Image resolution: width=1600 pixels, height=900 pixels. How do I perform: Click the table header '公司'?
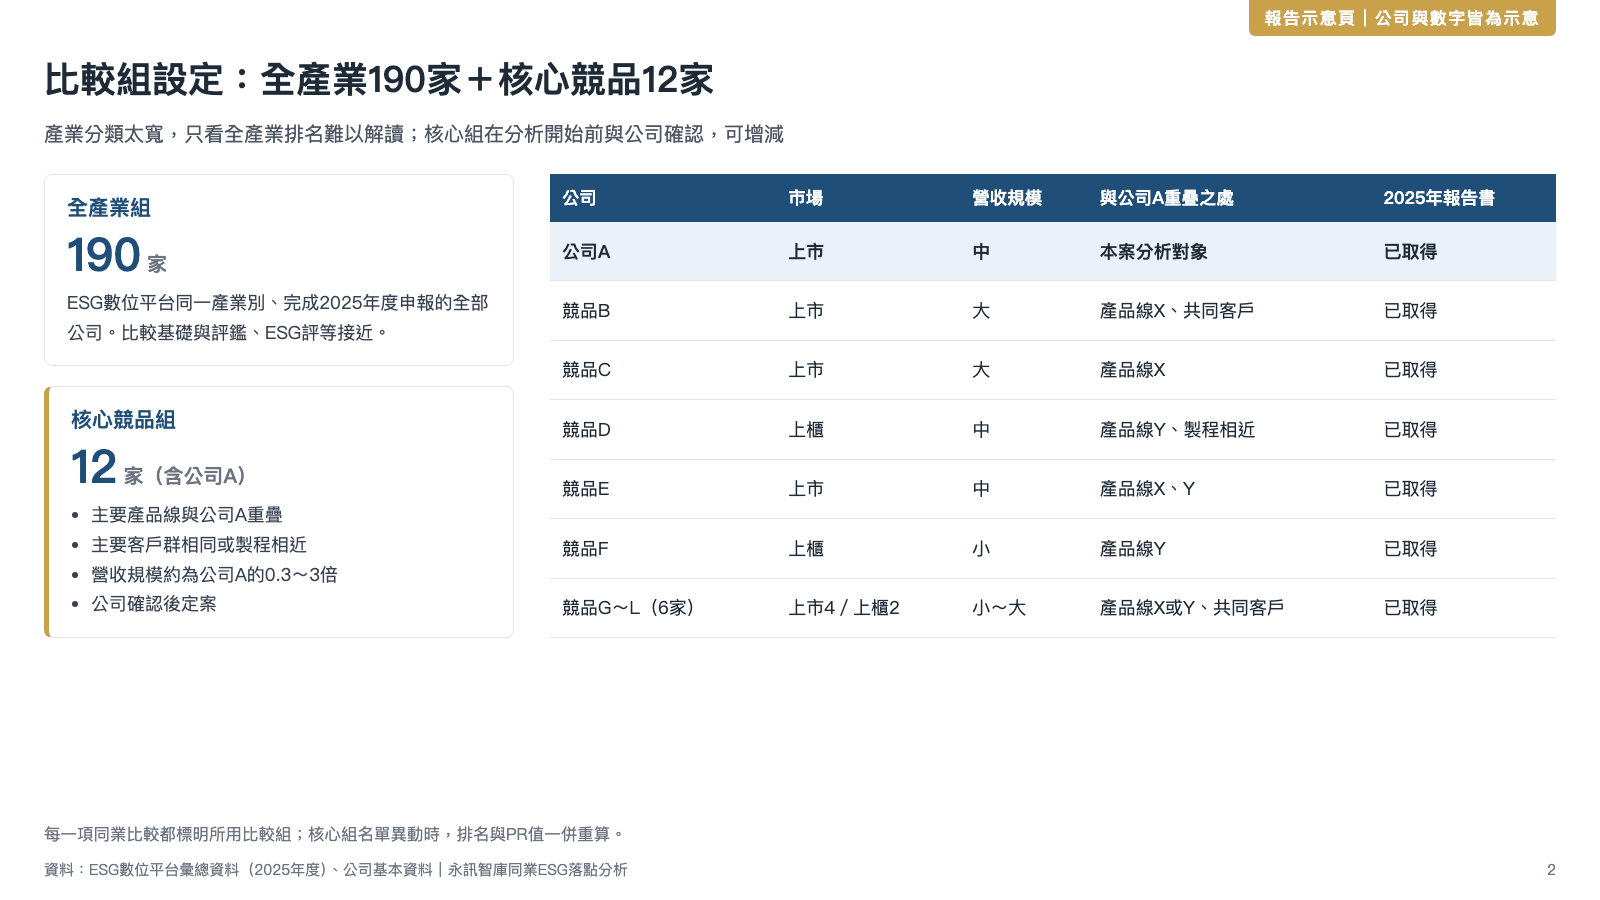point(579,198)
